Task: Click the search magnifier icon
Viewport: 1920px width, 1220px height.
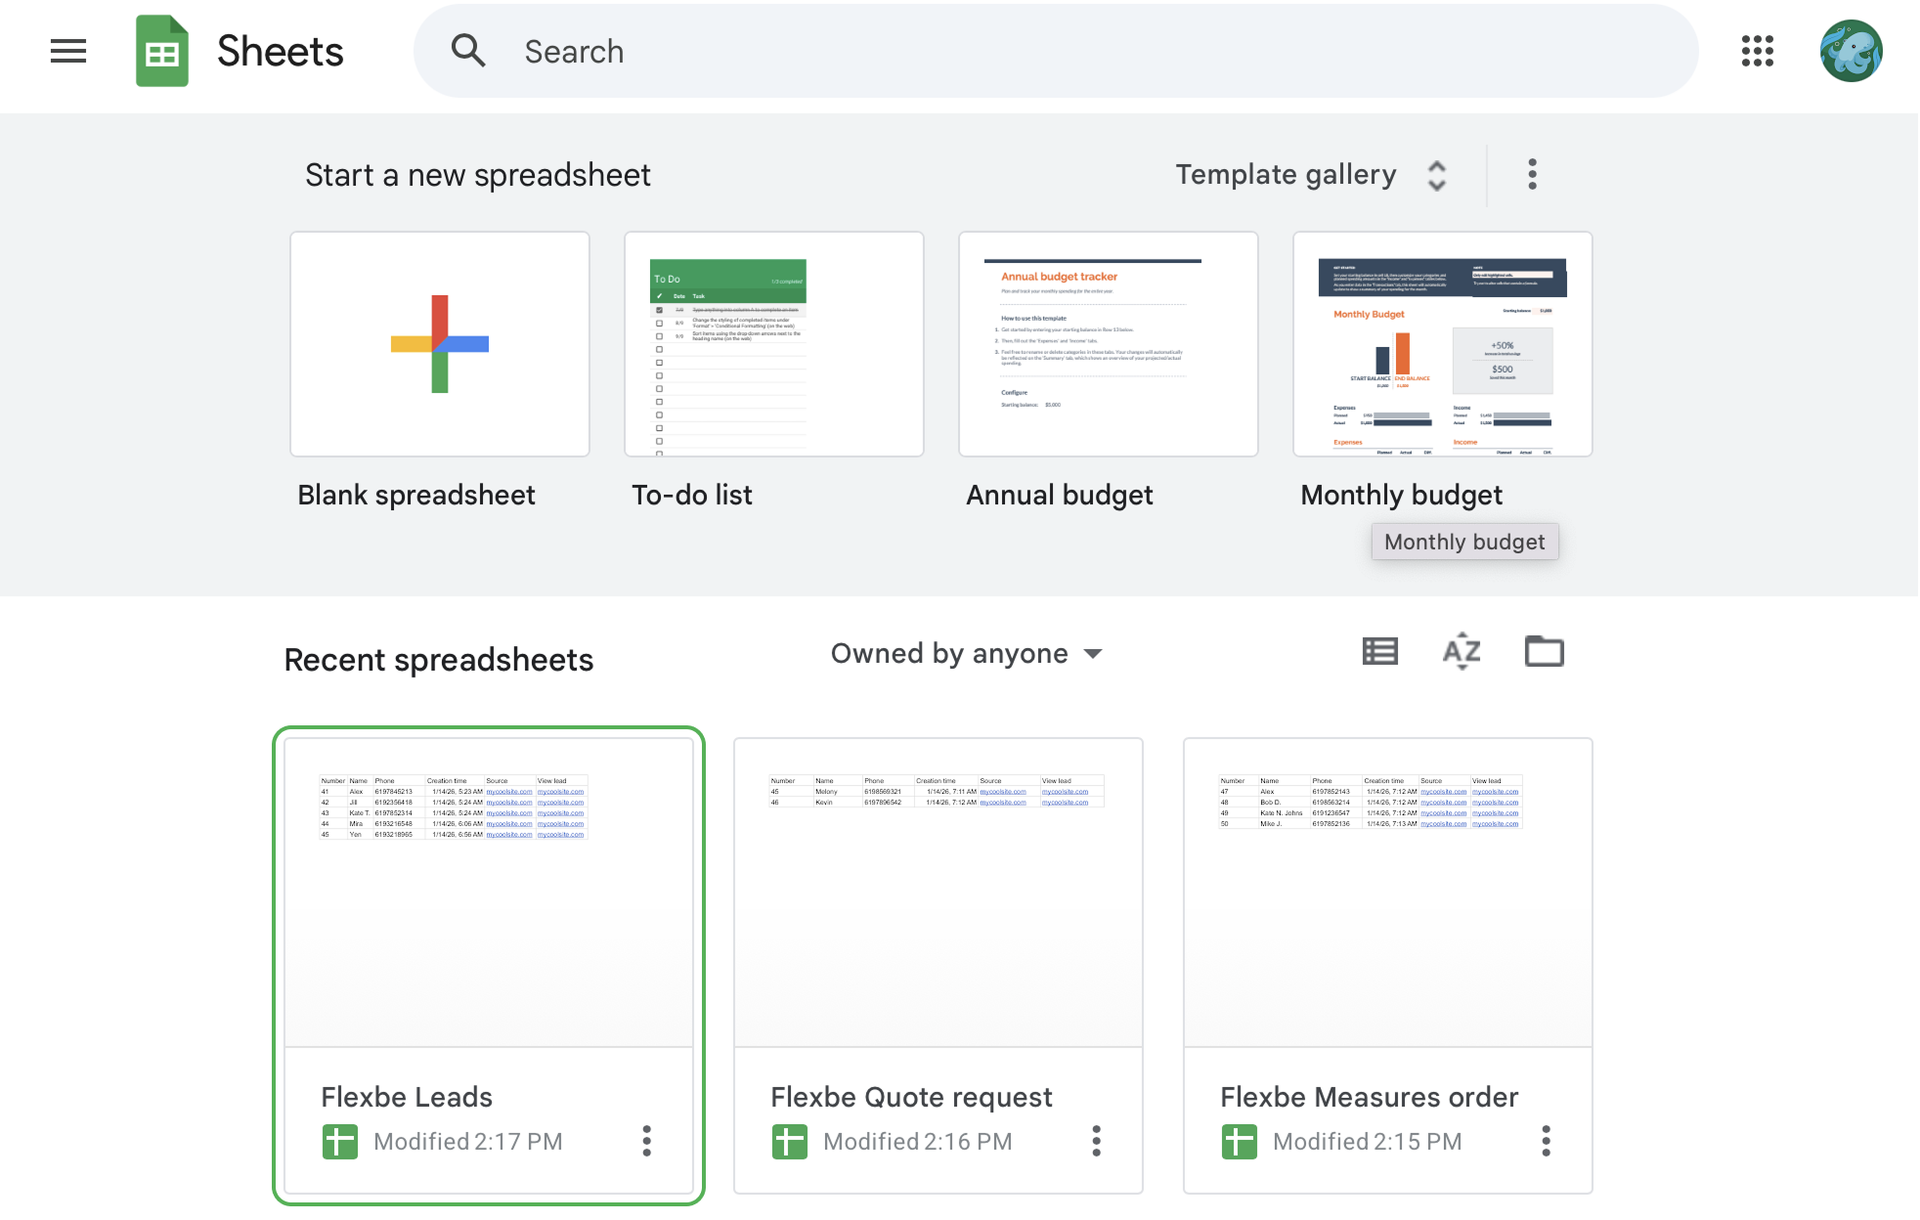Action: [x=468, y=51]
